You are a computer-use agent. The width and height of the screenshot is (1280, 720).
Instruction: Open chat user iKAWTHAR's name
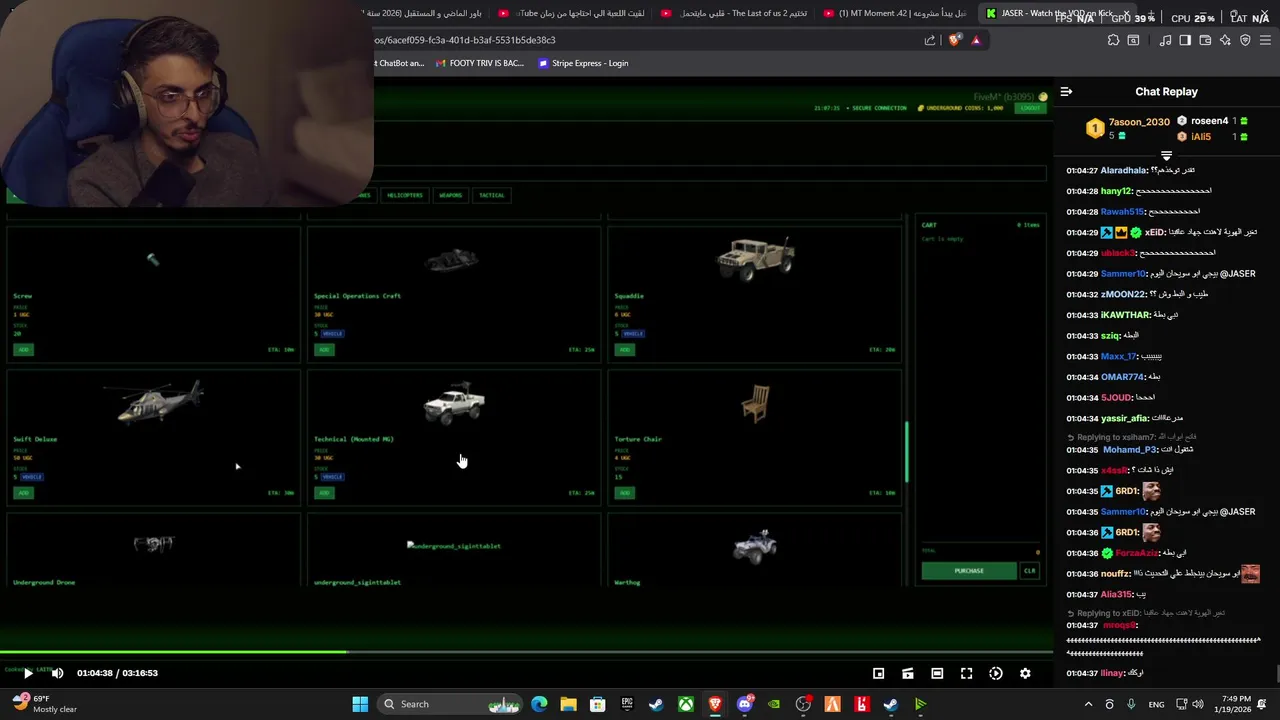click(x=1125, y=315)
